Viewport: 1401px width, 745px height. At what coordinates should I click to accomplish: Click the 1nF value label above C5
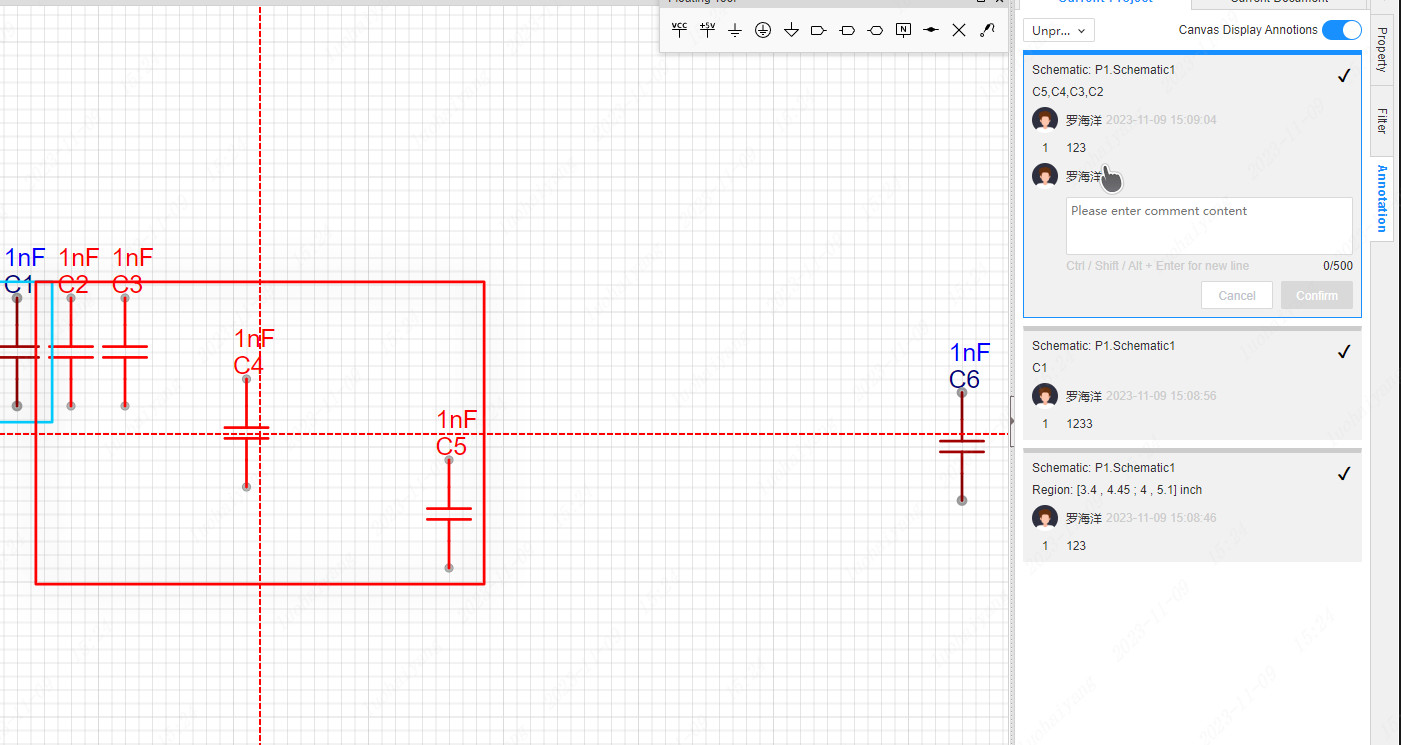[457, 419]
